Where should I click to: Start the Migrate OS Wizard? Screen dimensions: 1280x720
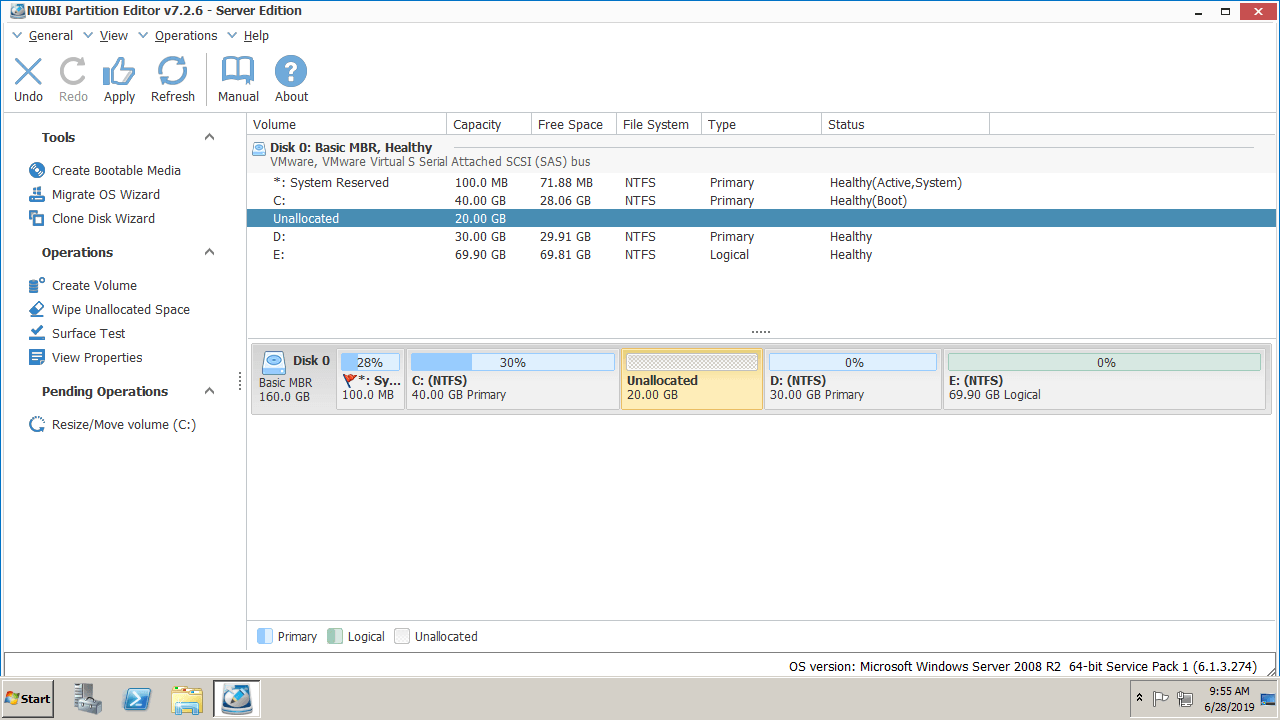pyautogui.click(x=105, y=195)
